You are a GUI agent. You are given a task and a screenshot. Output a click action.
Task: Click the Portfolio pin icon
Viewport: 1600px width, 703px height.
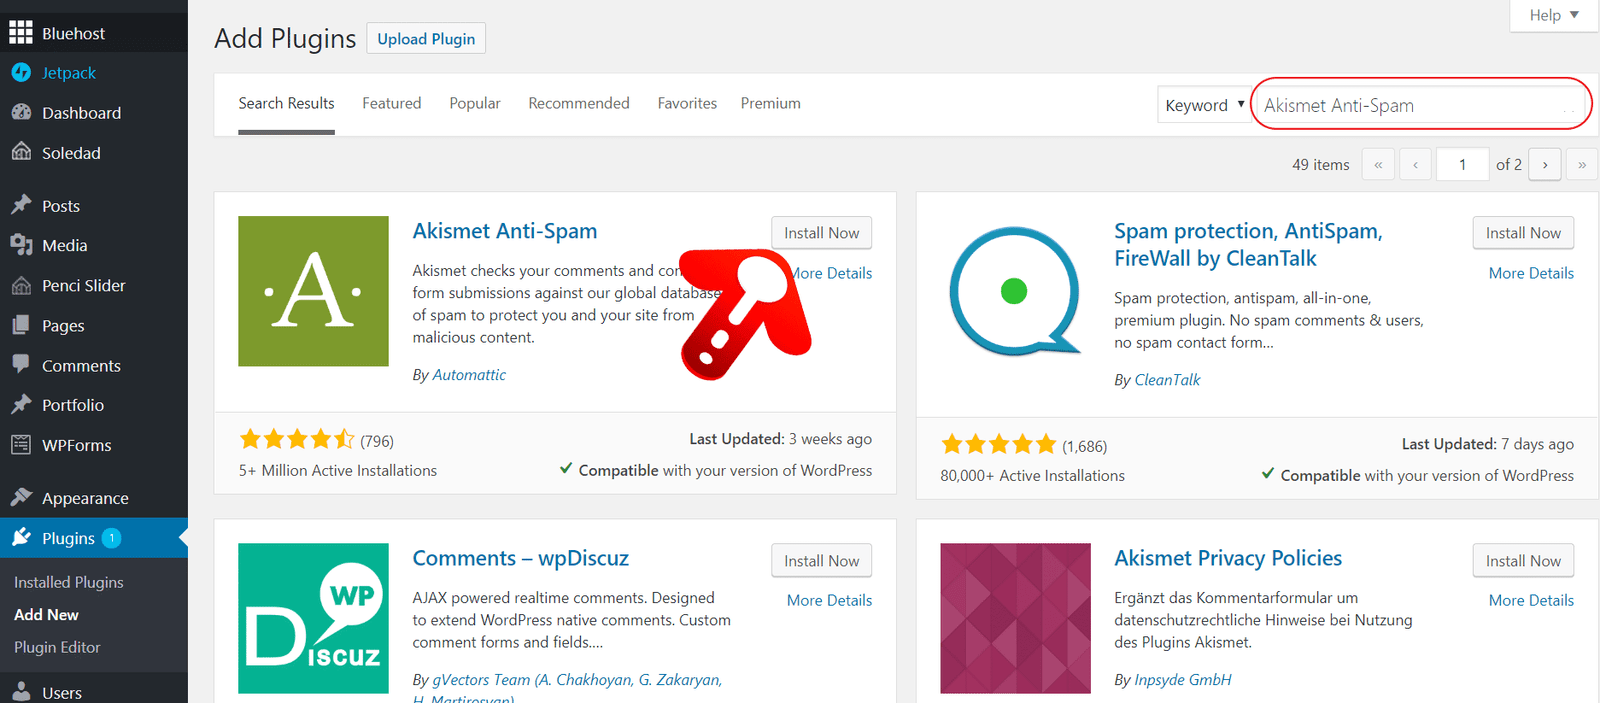(21, 405)
